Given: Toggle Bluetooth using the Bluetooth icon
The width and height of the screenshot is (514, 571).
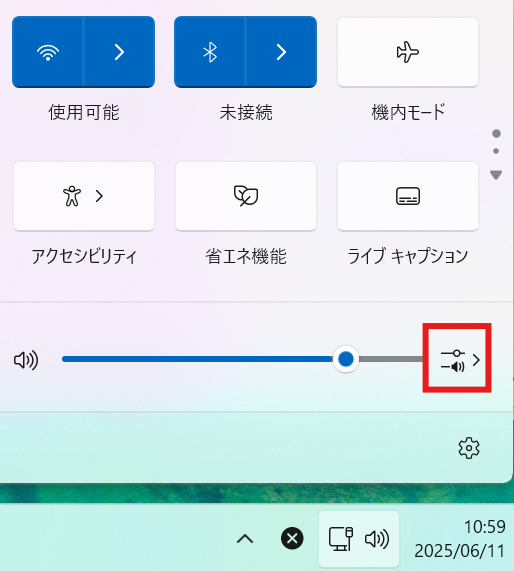Looking at the screenshot, I should pos(210,52).
